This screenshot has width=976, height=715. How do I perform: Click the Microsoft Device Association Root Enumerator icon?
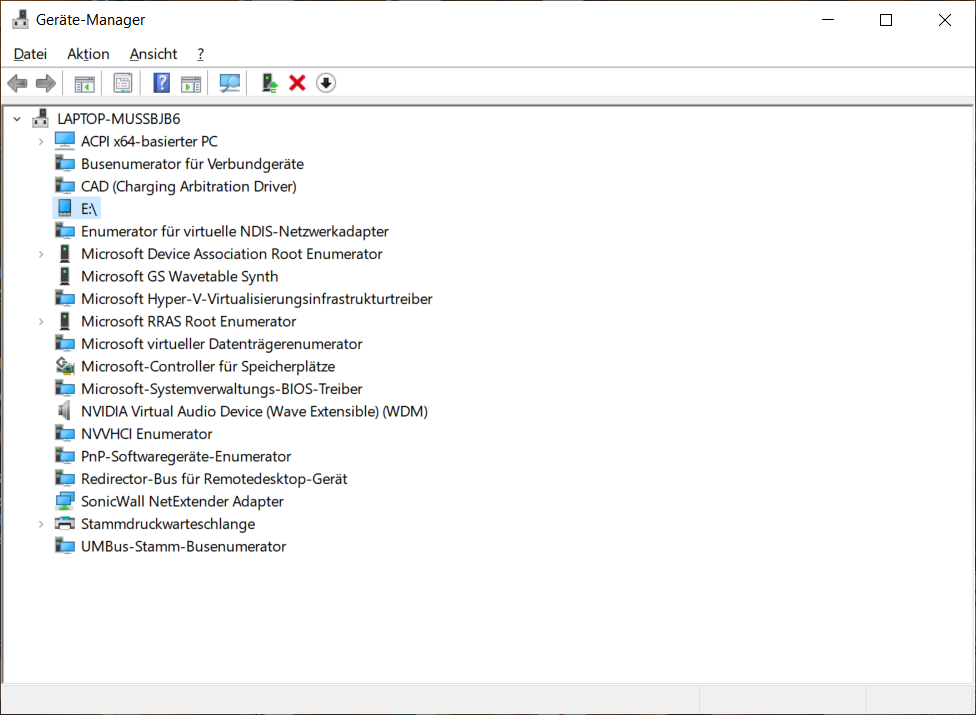tap(65, 253)
